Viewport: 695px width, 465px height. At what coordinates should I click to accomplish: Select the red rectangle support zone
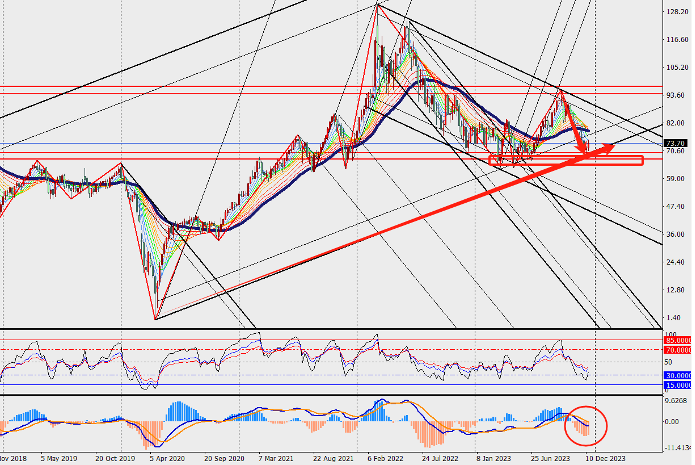(x=566, y=160)
